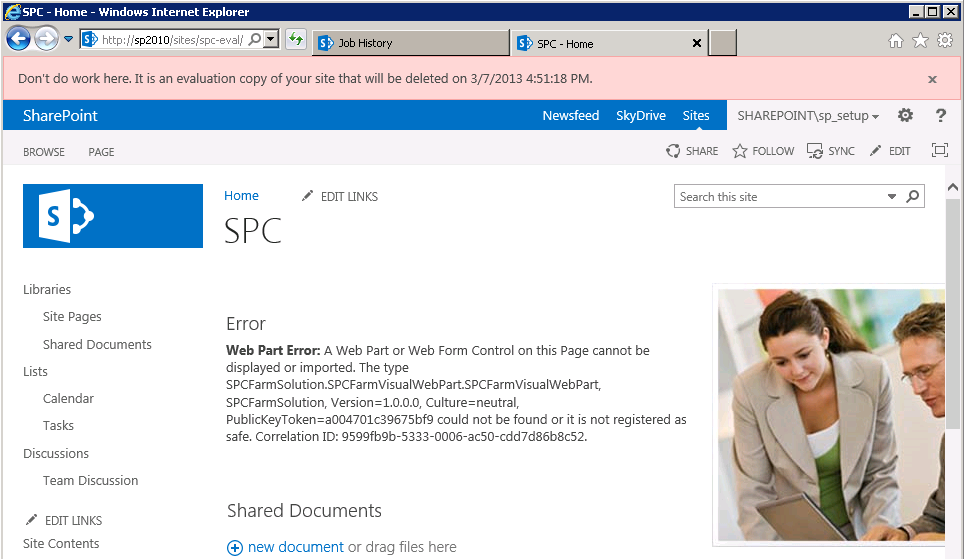Open the Lists quick launch heading
The height and width of the screenshot is (559, 964).
click(x=35, y=371)
